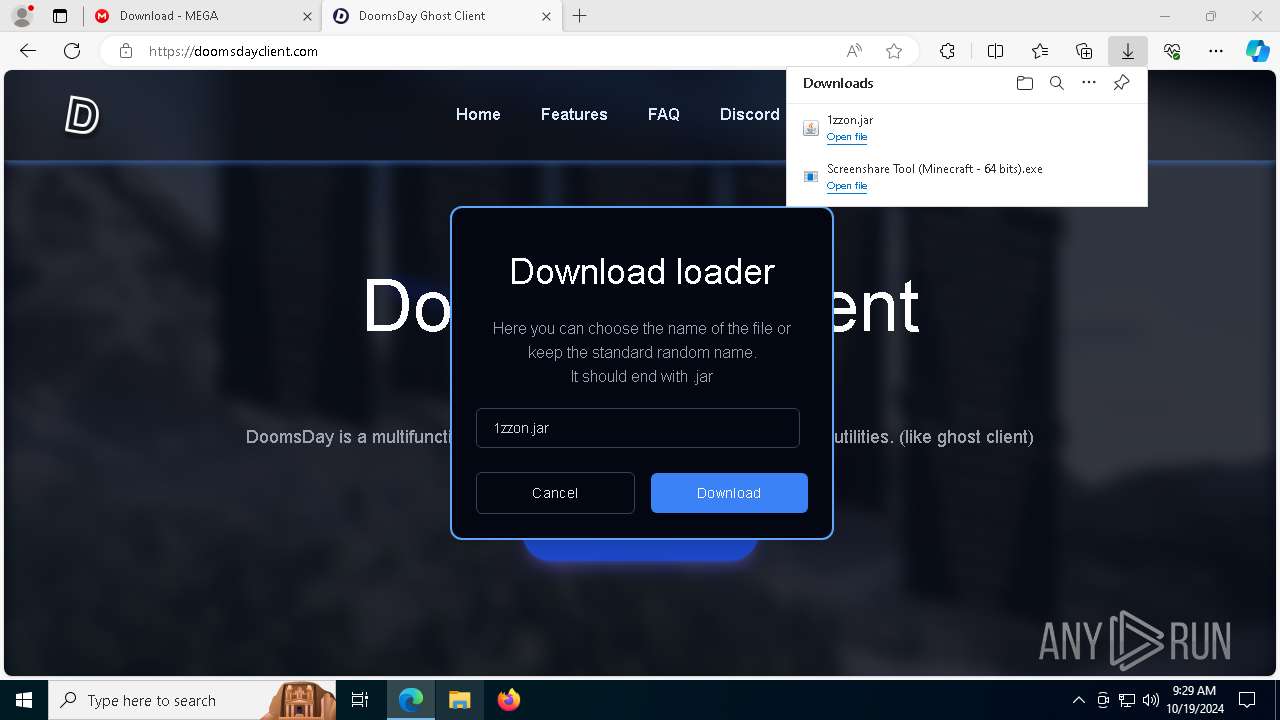Open the network tray icon
Viewport: 1280px width, 720px height.
[x=1127, y=700]
